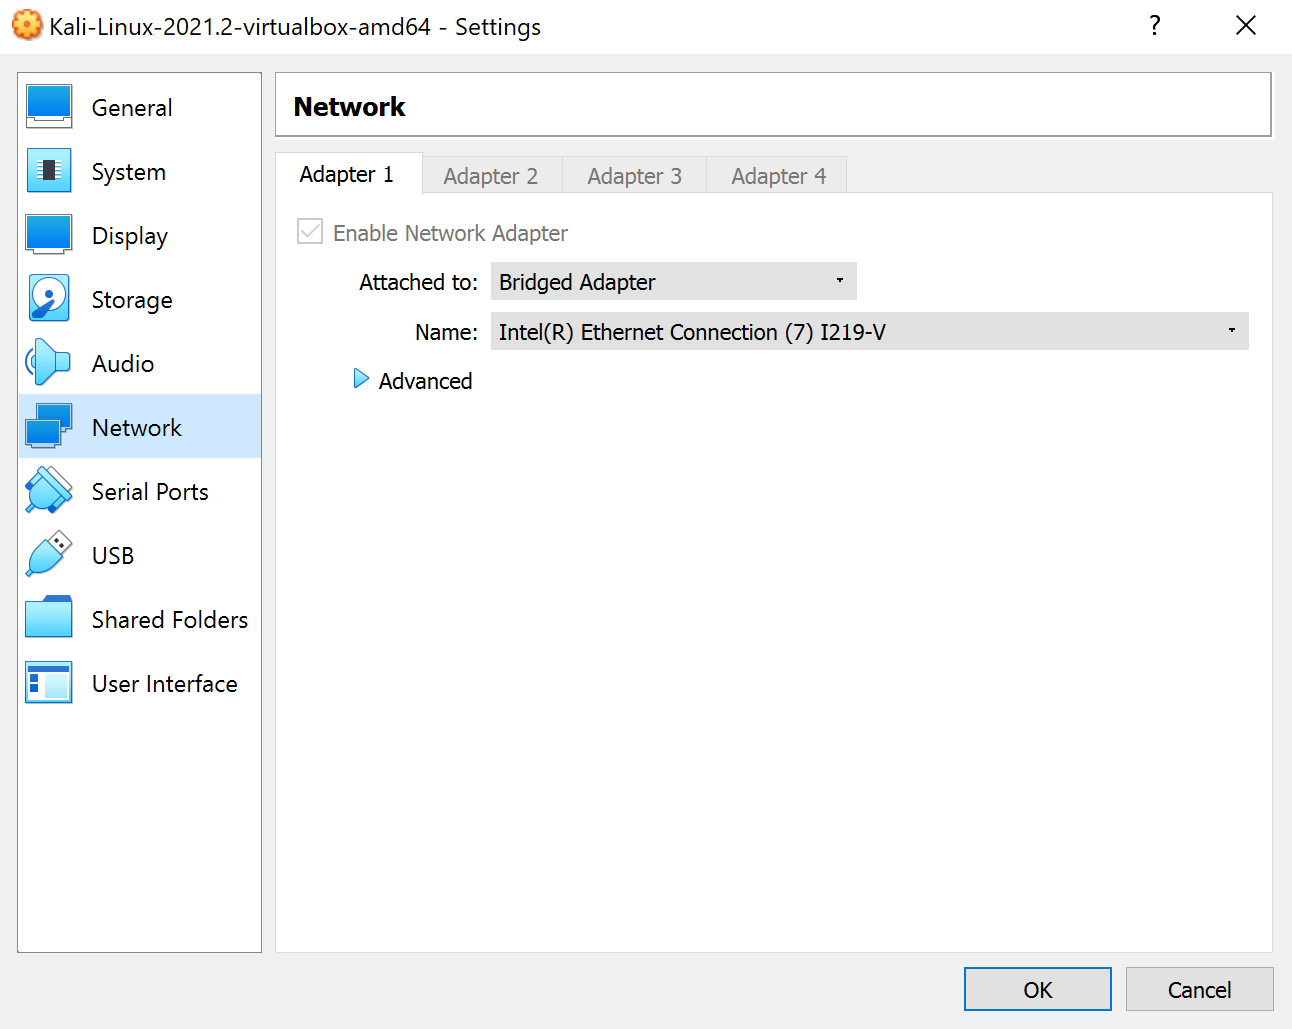The width and height of the screenshot is (1292, 1029).
Task: Select the Network category label
Action: pos(137,428)
